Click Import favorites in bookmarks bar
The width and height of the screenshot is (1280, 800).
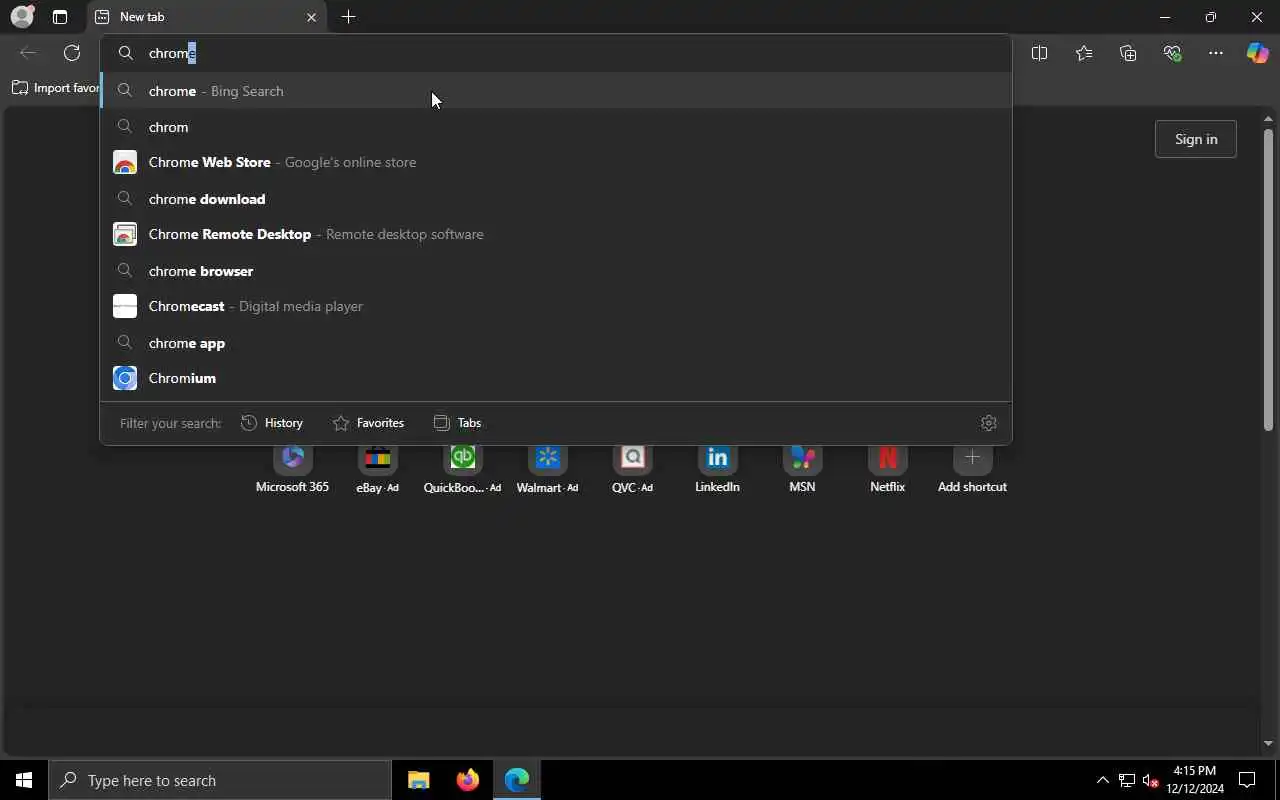coord(55,88)
